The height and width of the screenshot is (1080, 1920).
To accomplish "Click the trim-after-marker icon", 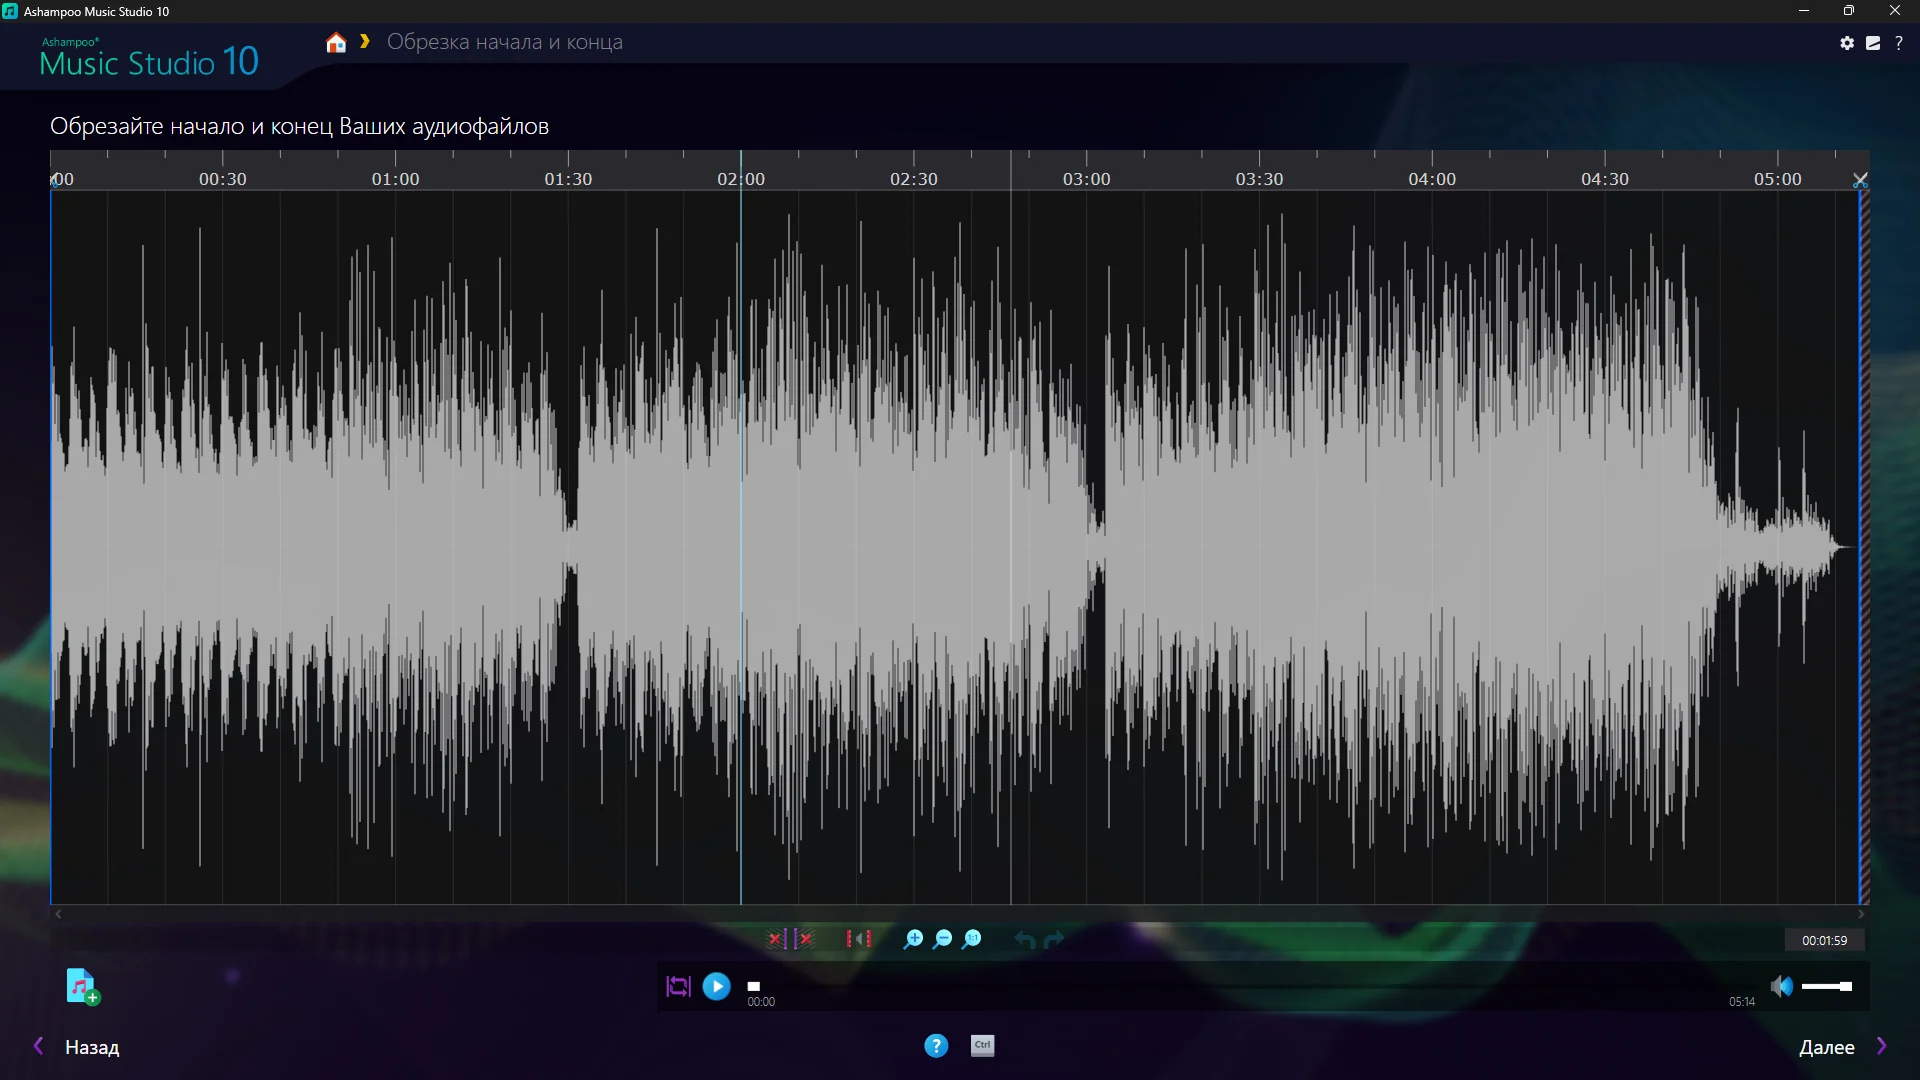I will click(804, 939).
